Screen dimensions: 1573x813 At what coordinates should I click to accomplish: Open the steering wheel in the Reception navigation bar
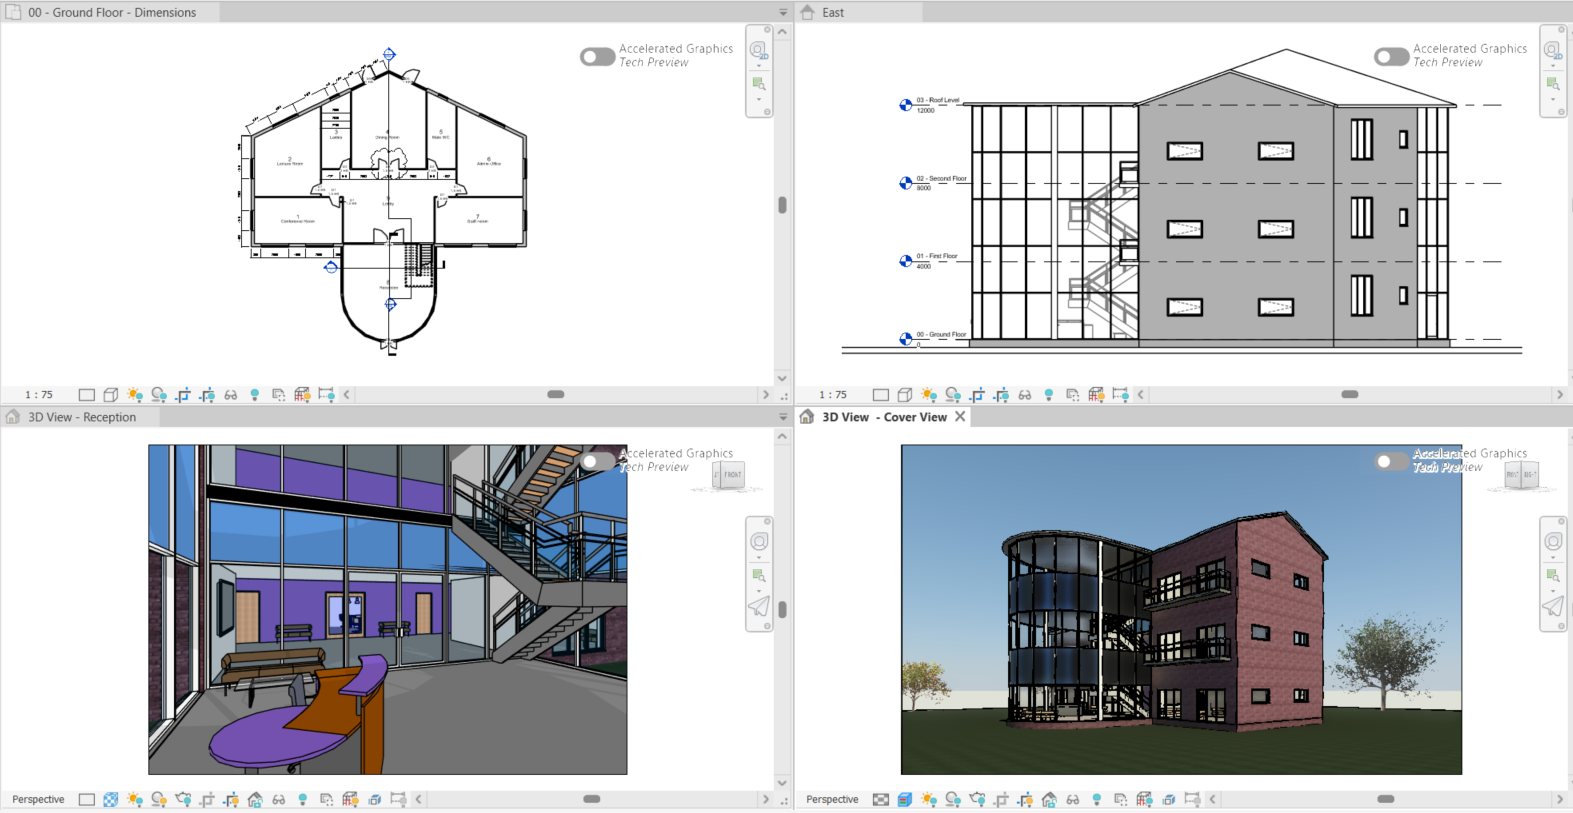759,541
